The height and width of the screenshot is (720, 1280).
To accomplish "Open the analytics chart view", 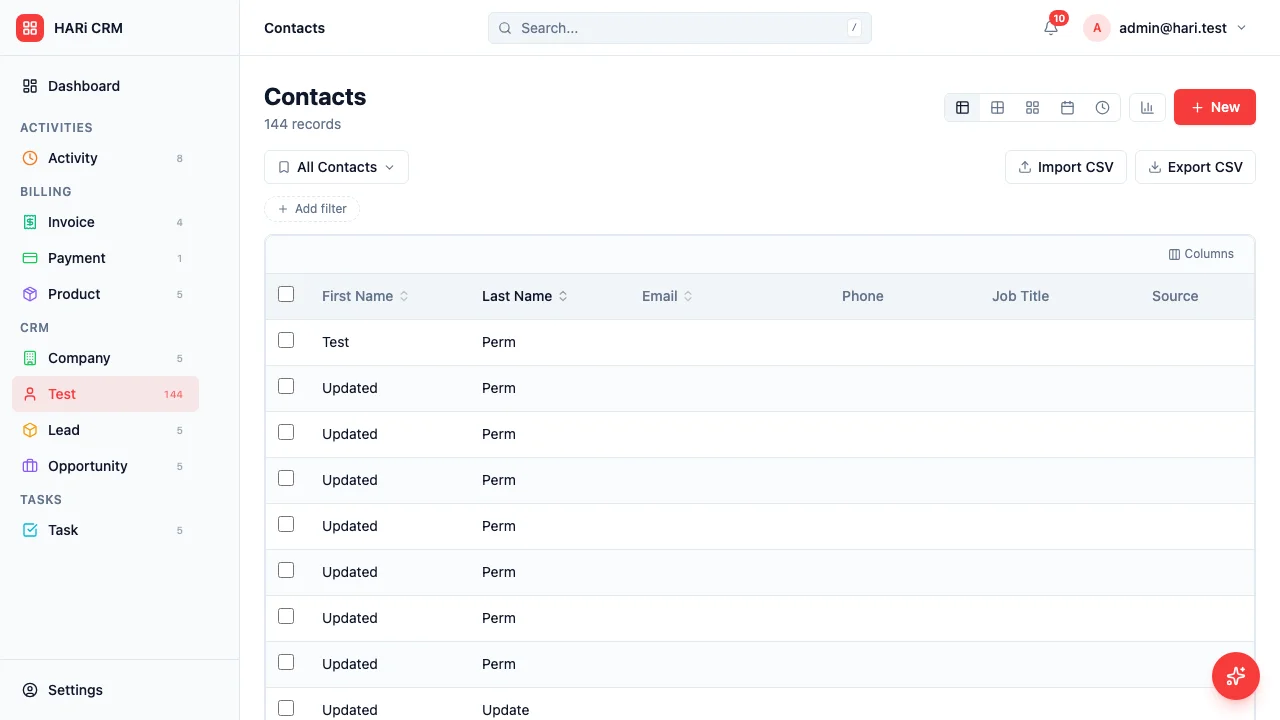I will point(1147,107).
